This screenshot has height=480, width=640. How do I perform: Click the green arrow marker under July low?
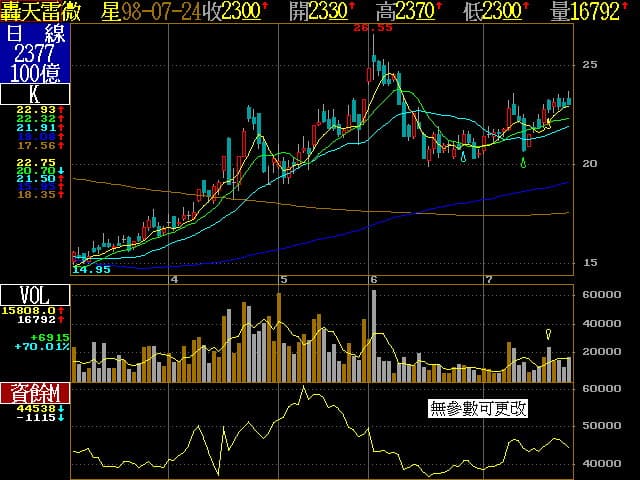pos(524,161)
